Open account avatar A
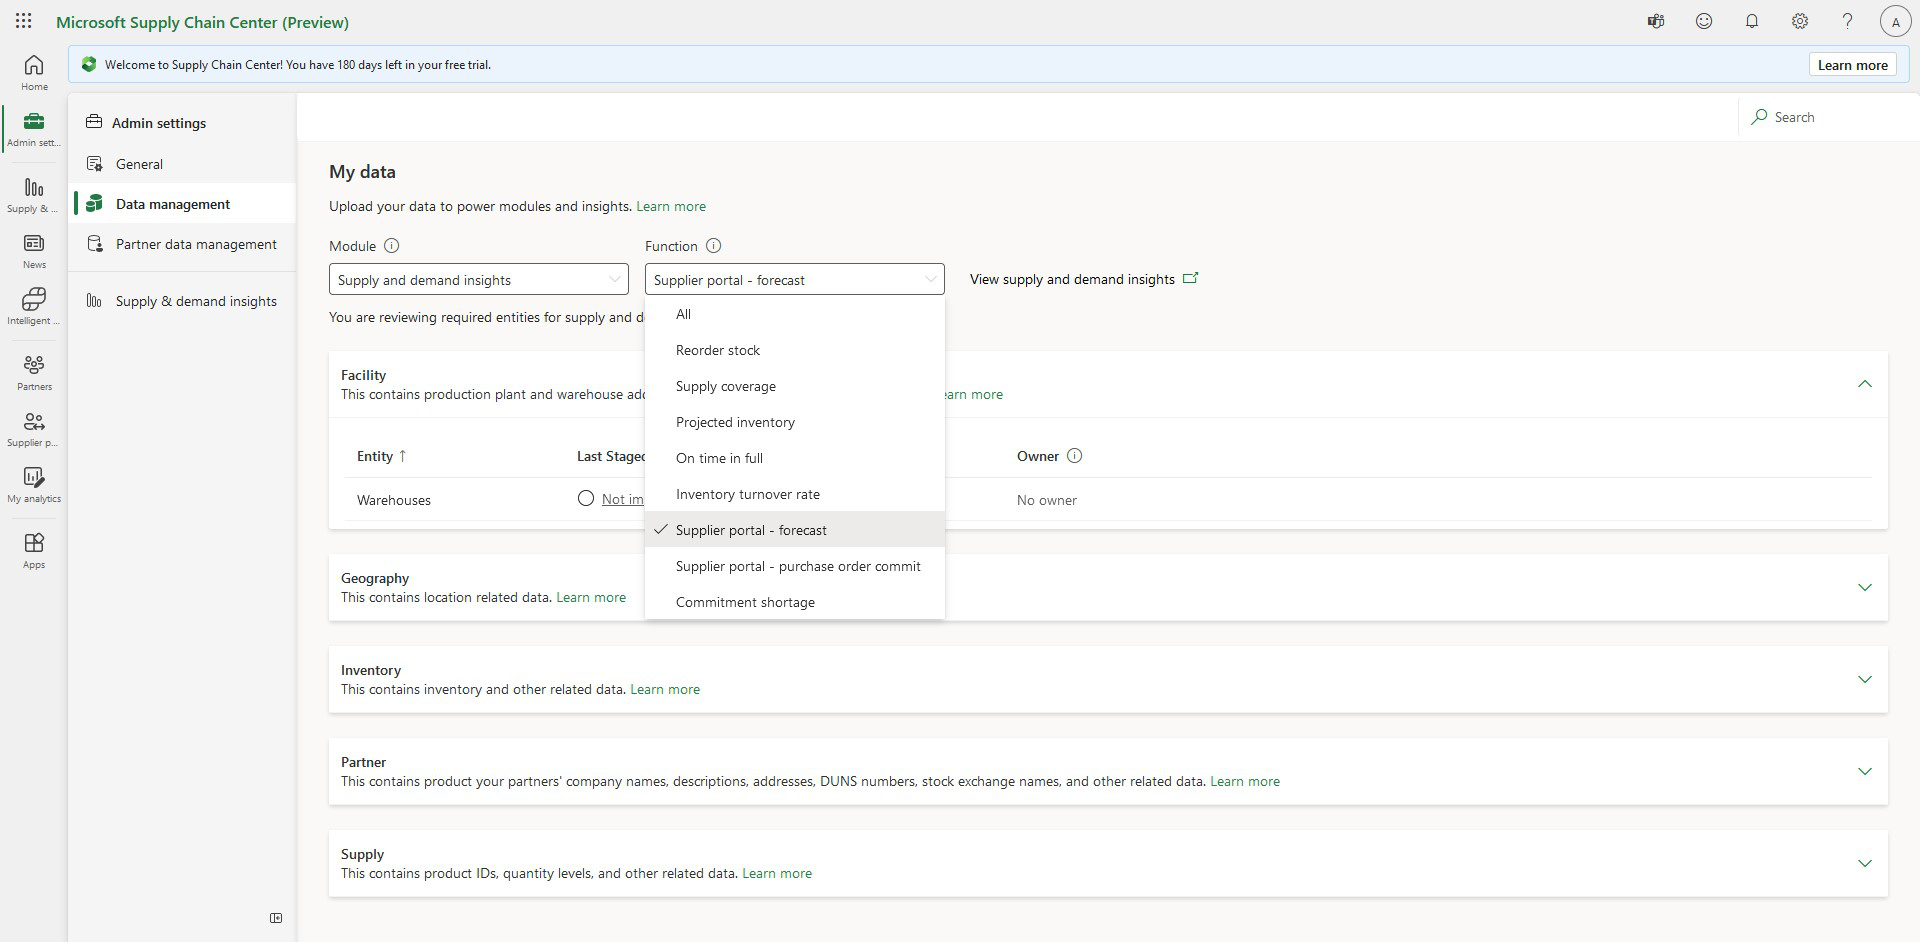This screenshot has height=942, width=1920. coord(1896,21)
